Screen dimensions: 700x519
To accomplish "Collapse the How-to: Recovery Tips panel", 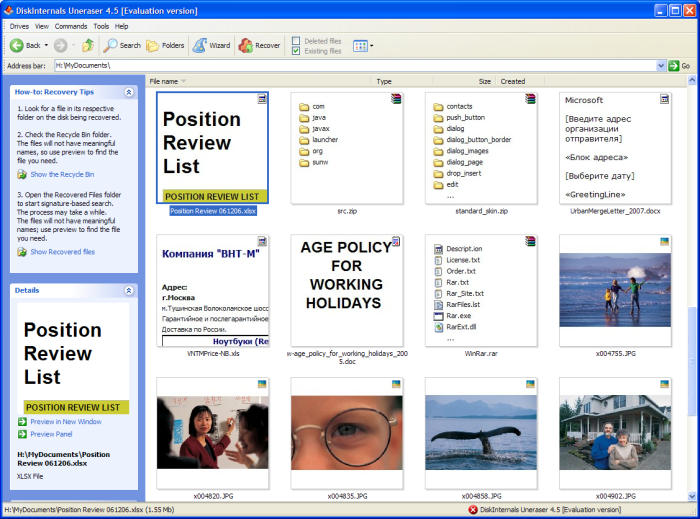I will click(x=129, y=92).
